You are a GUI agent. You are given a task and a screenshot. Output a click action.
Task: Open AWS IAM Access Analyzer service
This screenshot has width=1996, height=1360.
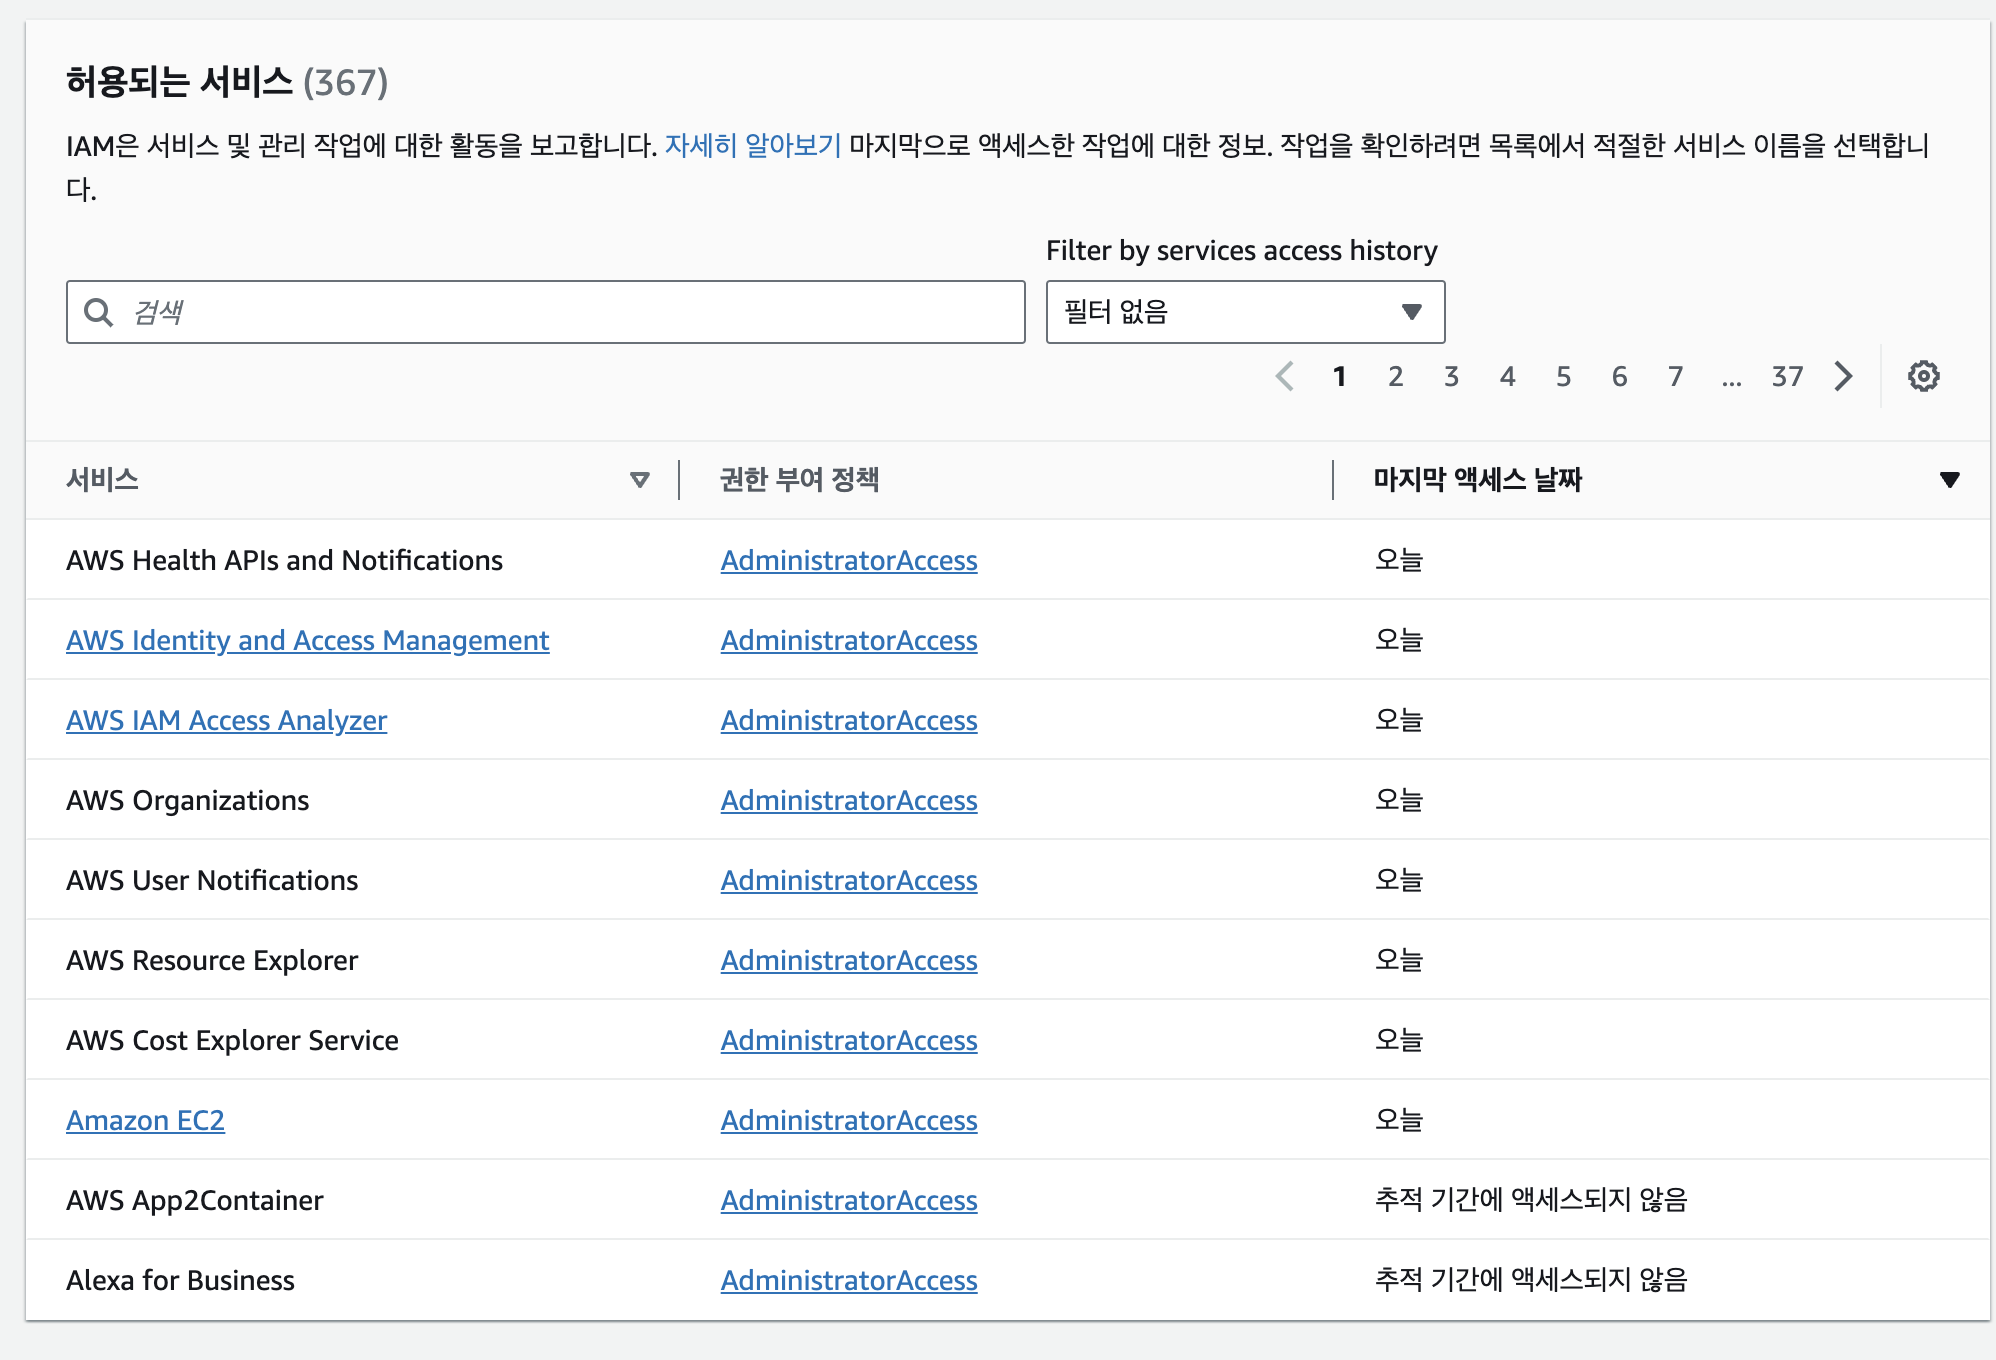click(x=226, y=720)
